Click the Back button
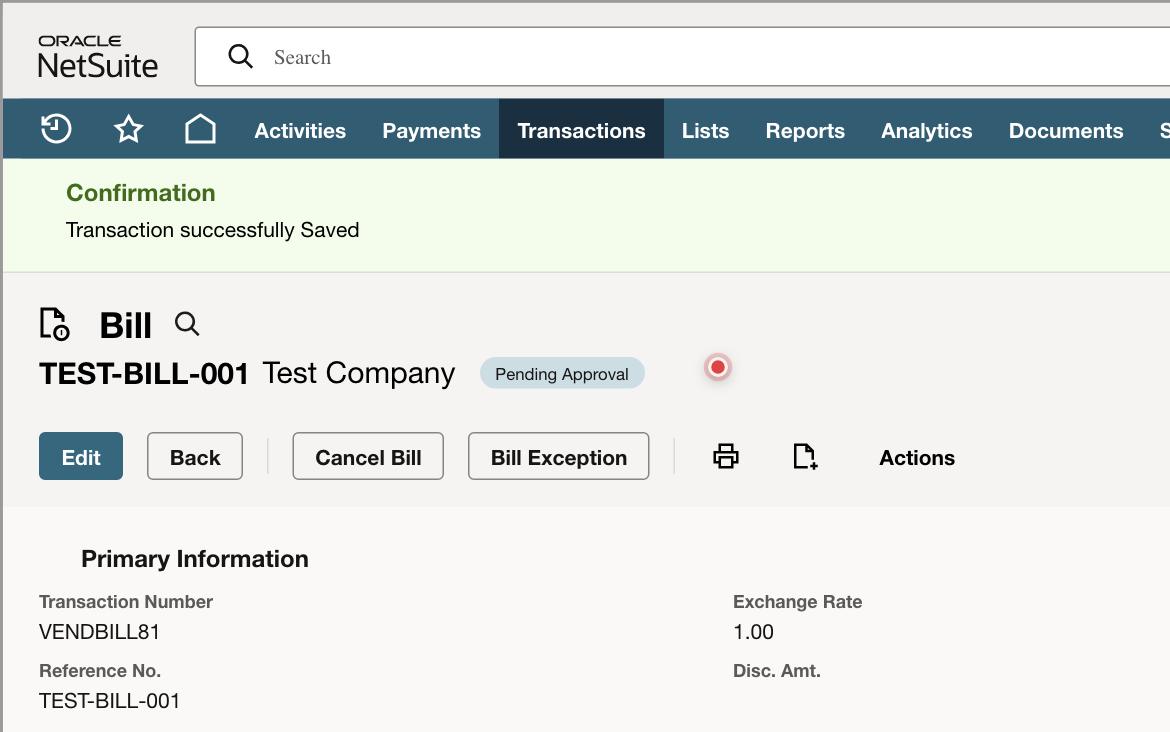The width and height of the screenshot is (1170, 732). [195, 456]
